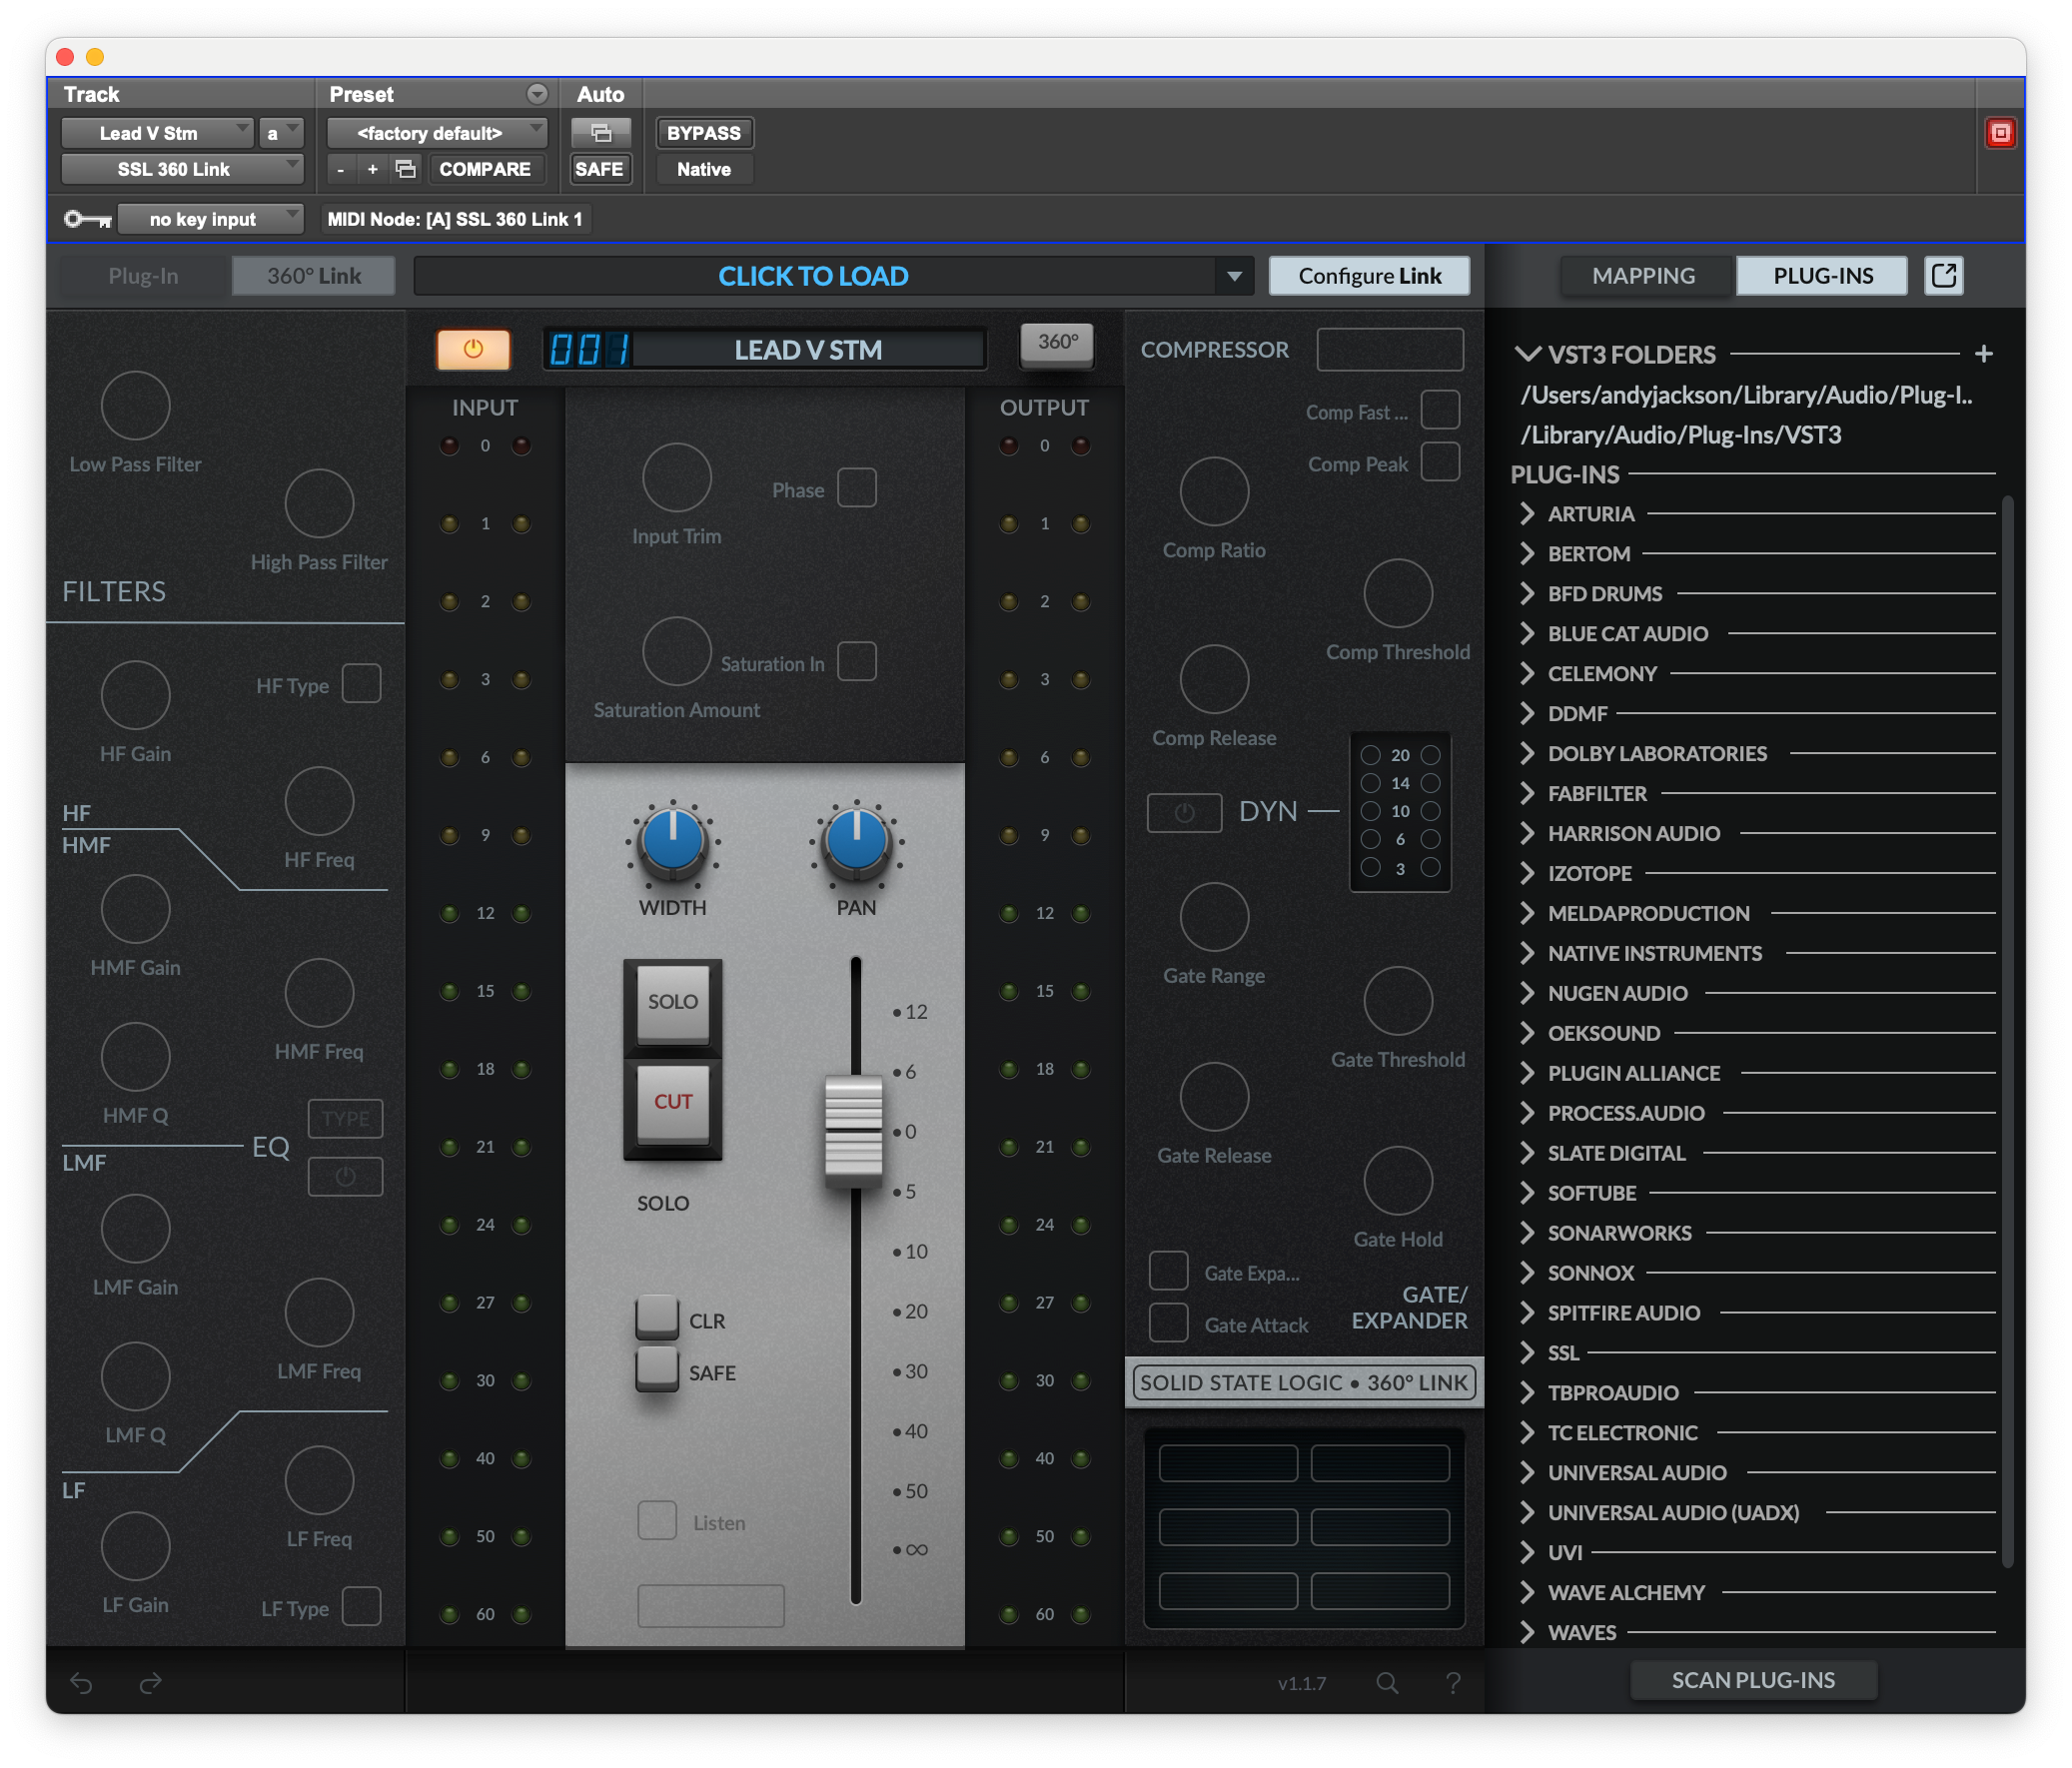Toggle the Saturation In checkbox
2072x1768 pixels.
pos(857,662)
